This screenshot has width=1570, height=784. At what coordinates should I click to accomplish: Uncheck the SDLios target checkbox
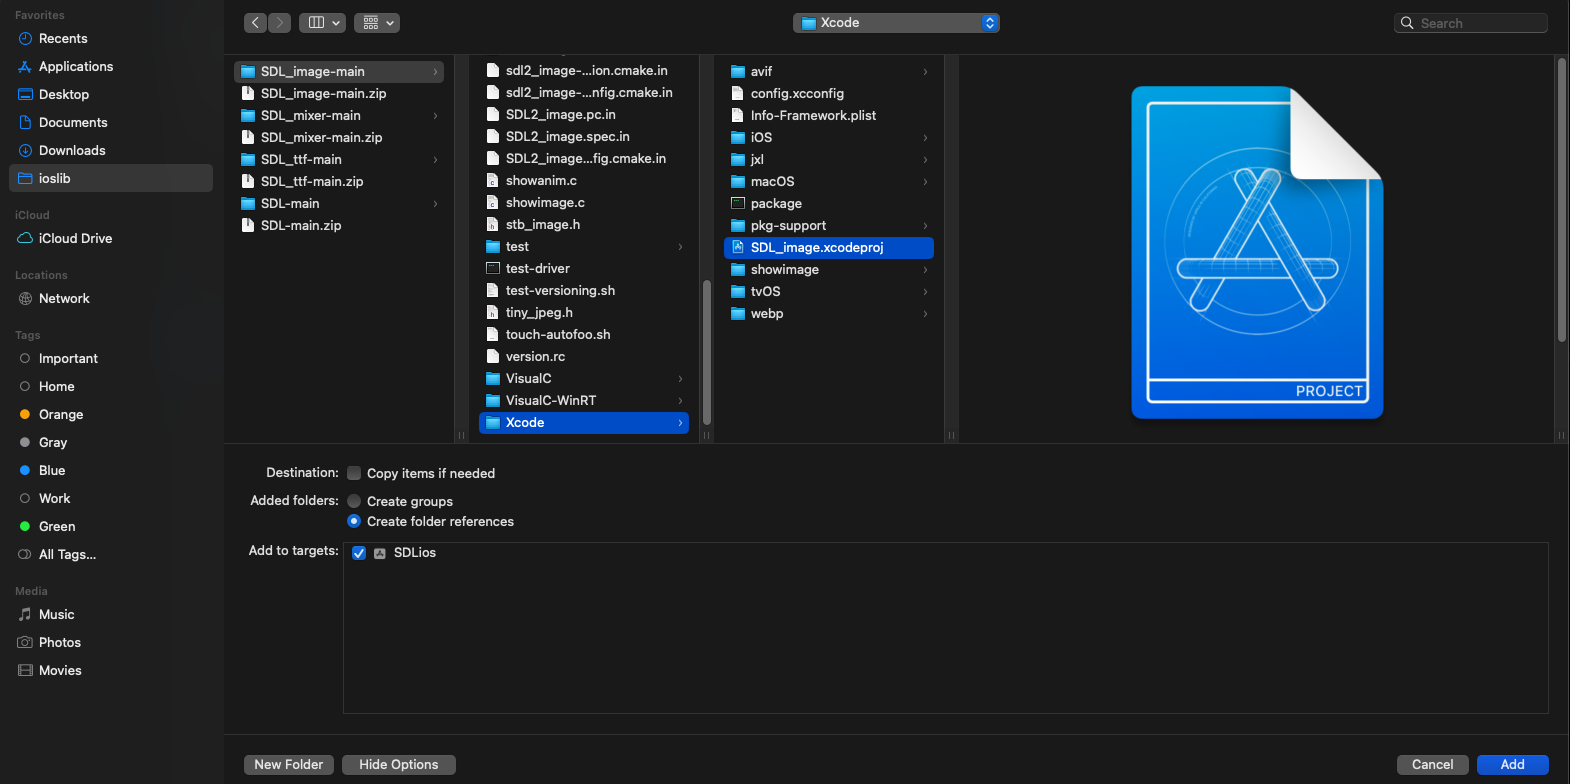(x=359, y=553)
